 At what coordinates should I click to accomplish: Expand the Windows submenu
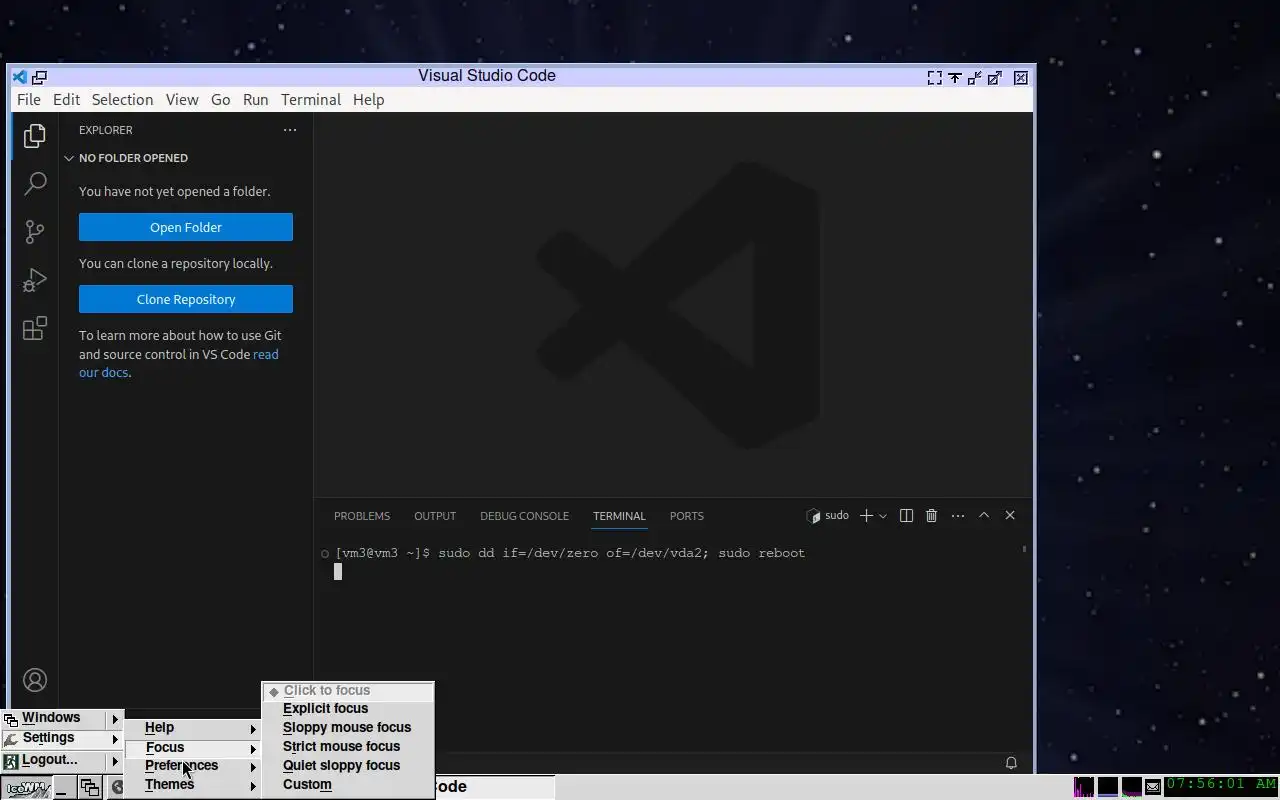pos(62,718)
